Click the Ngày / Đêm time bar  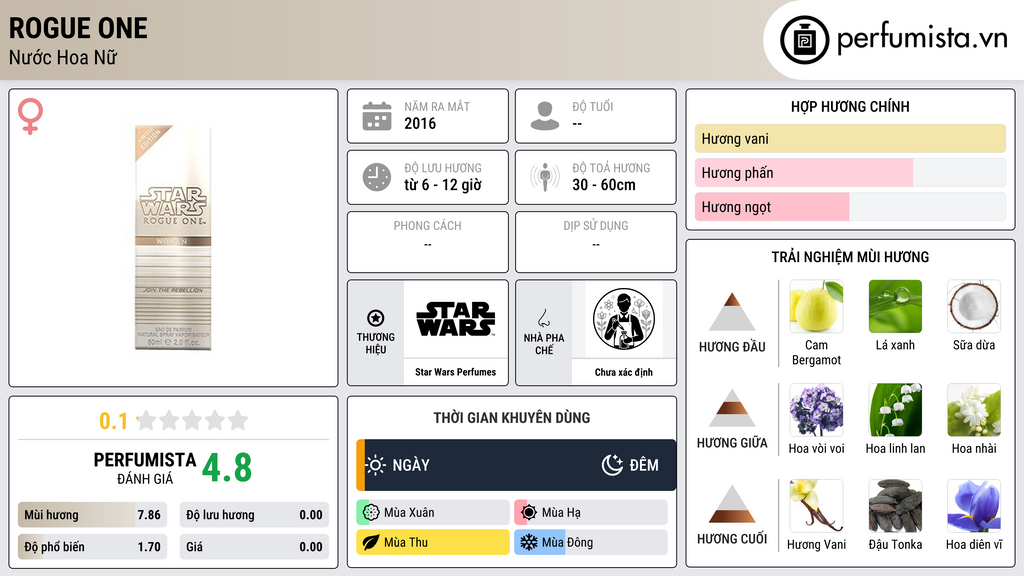point(516,465)
